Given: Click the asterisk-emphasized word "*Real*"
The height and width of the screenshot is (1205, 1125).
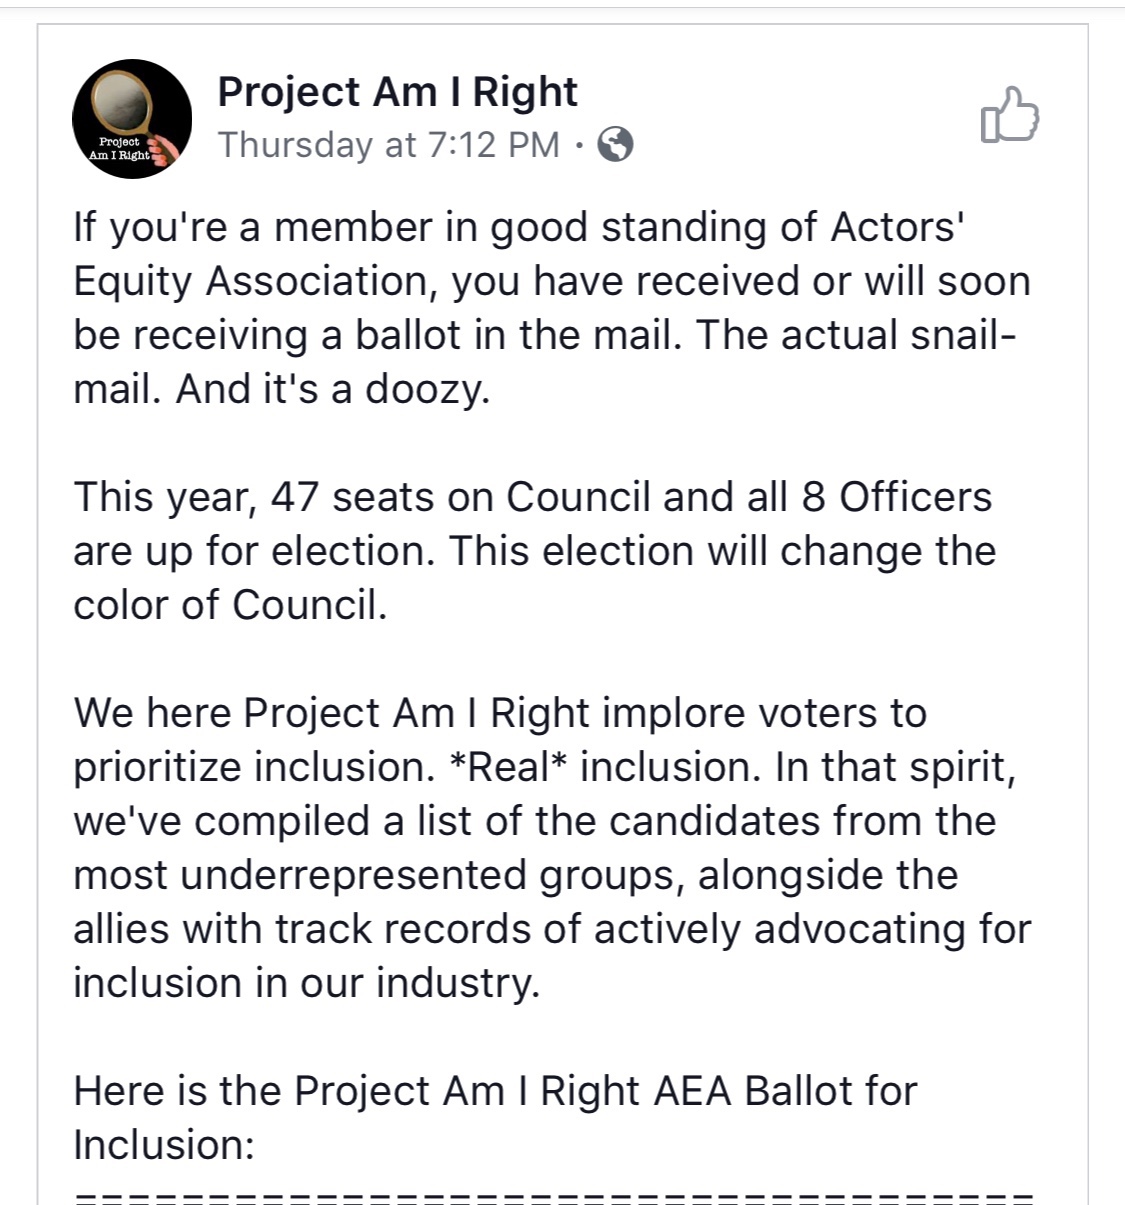Looking at the screenshot, I should click(509, 767).
